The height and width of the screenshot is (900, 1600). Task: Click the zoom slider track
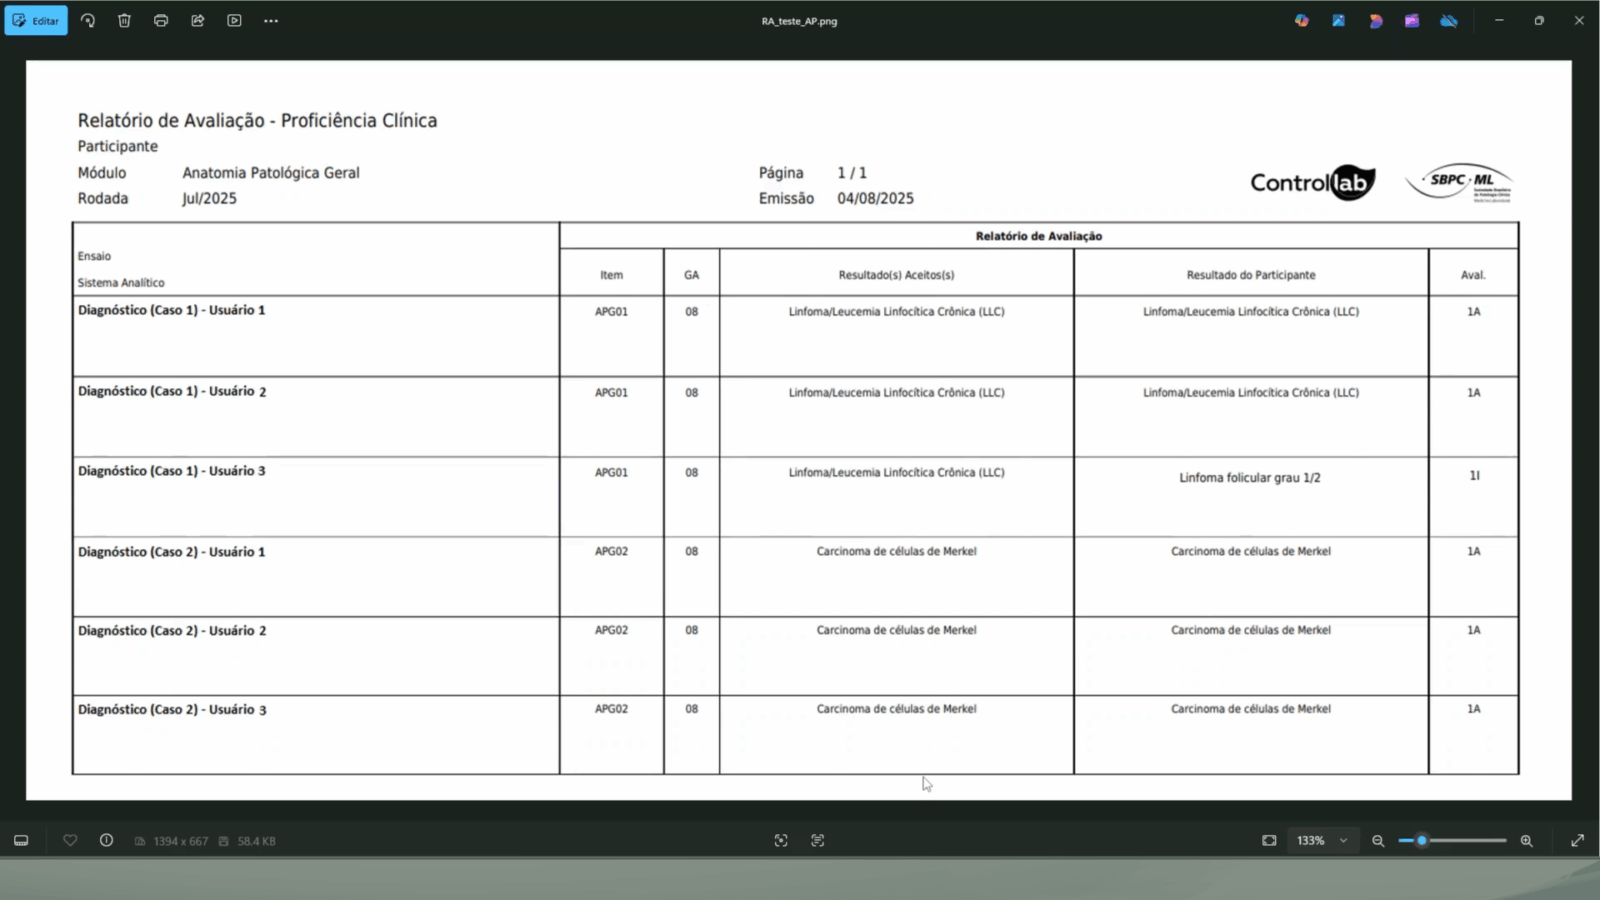pos(1465,841)
